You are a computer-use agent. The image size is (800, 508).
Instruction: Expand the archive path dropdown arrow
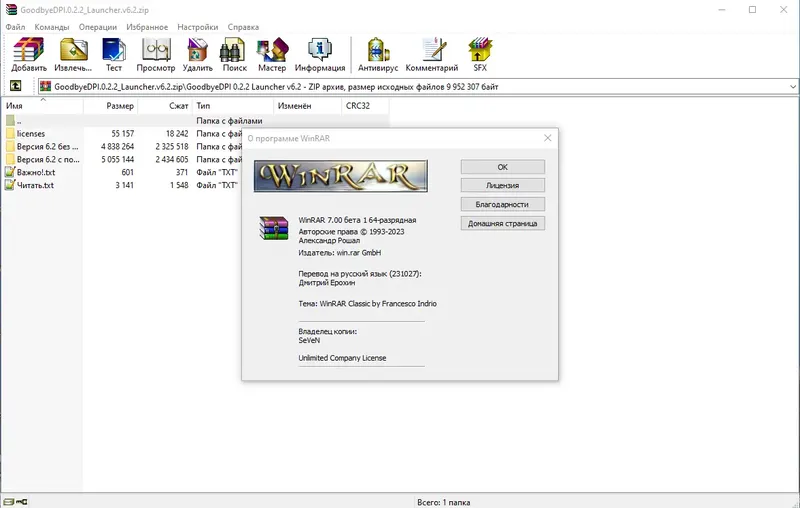tap(793, 87)
